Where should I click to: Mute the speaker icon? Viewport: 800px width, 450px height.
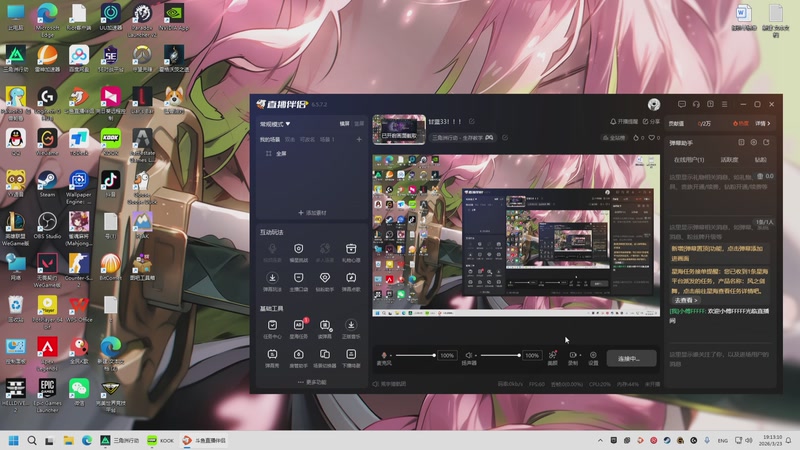[x=468, y=355]
